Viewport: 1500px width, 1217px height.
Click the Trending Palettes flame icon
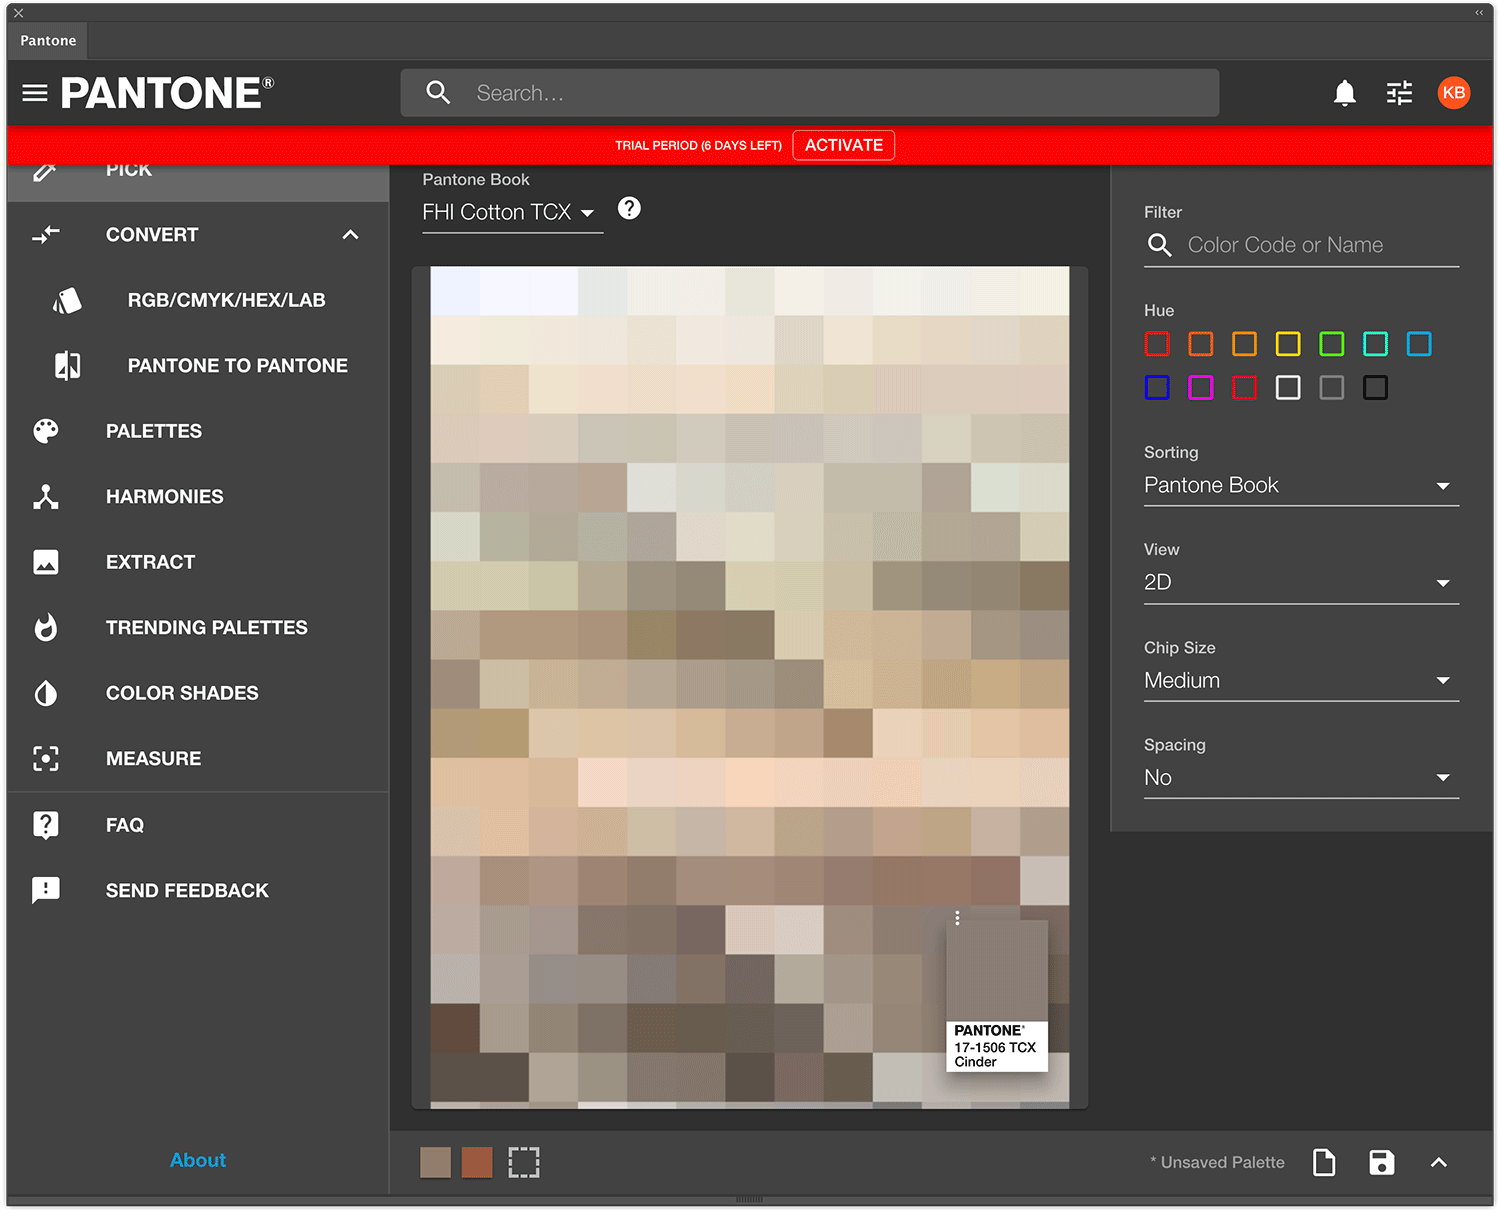point(46,628)
